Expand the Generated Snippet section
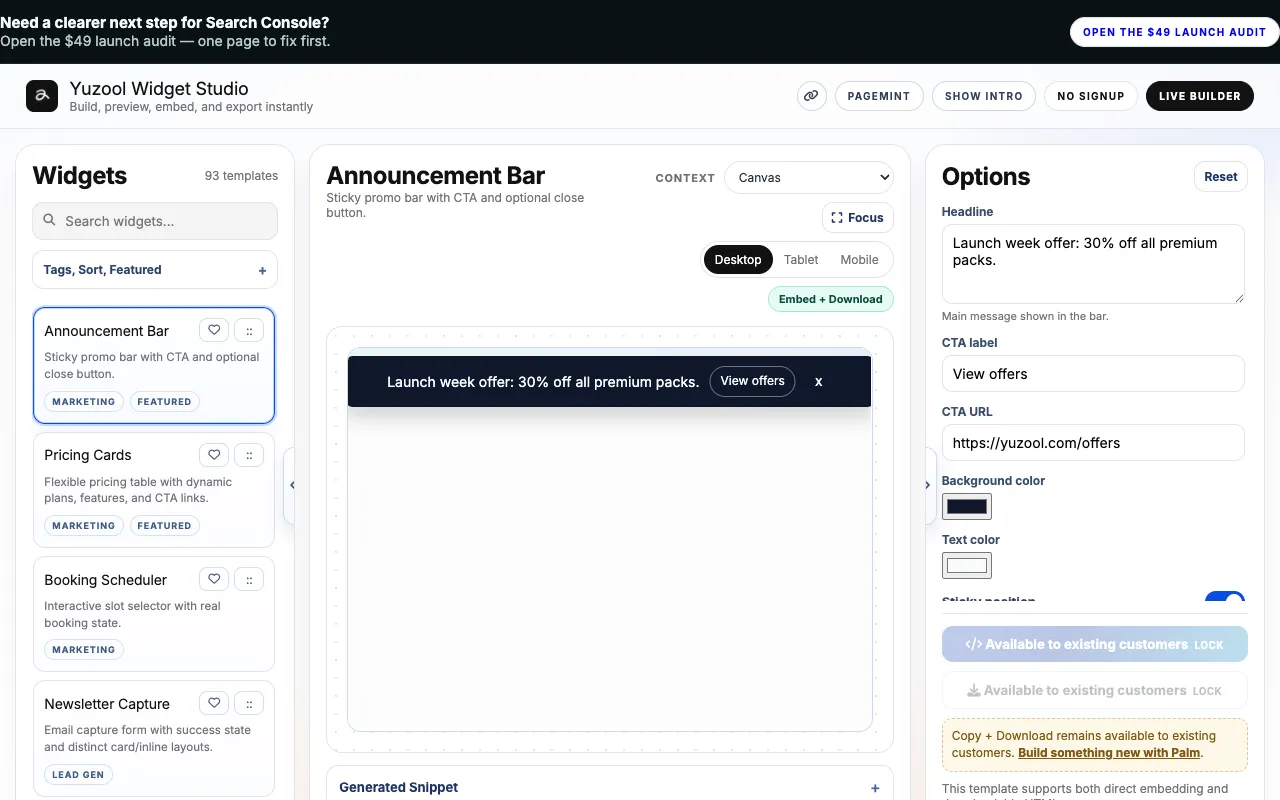 click(610, 787)
